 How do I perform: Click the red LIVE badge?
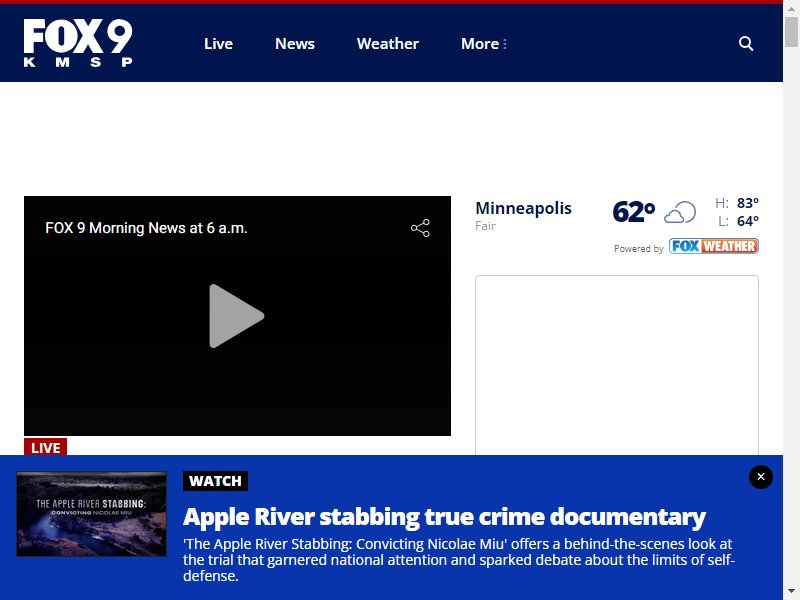coord(45,447)
